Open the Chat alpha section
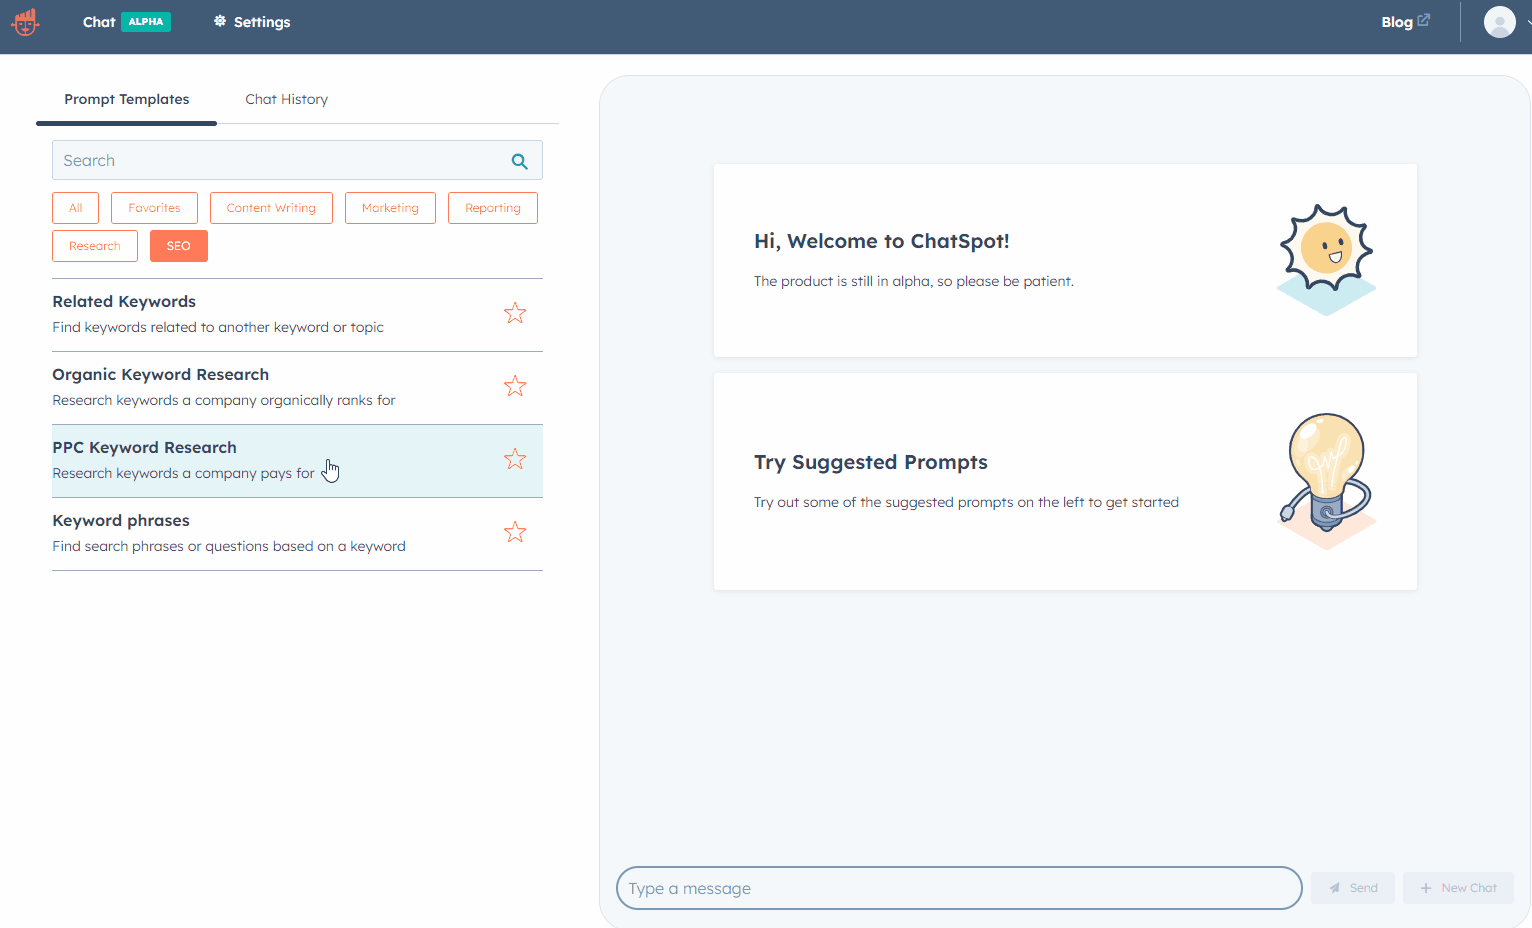 [x=126, y=22]
